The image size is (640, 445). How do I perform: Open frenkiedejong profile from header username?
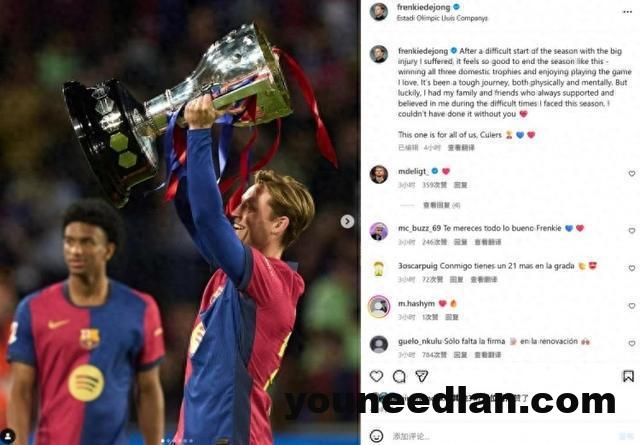coord(423,7)
